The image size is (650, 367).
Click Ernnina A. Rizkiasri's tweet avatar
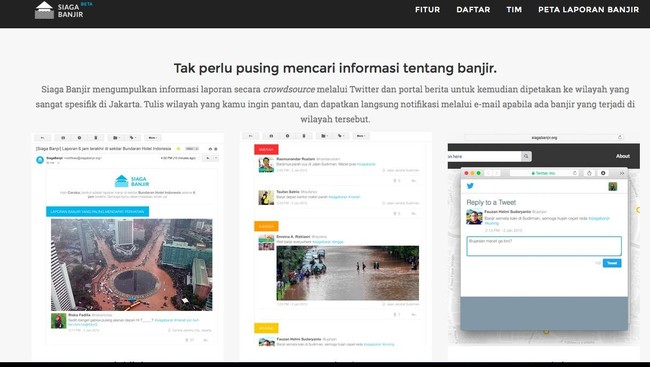coord(266,243)
